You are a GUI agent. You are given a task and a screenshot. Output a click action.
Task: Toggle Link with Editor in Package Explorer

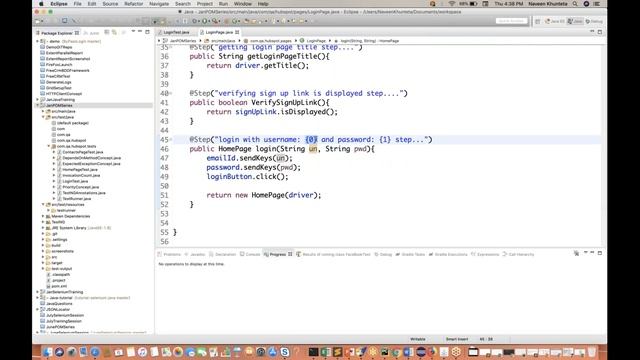[x=114, y=32]
